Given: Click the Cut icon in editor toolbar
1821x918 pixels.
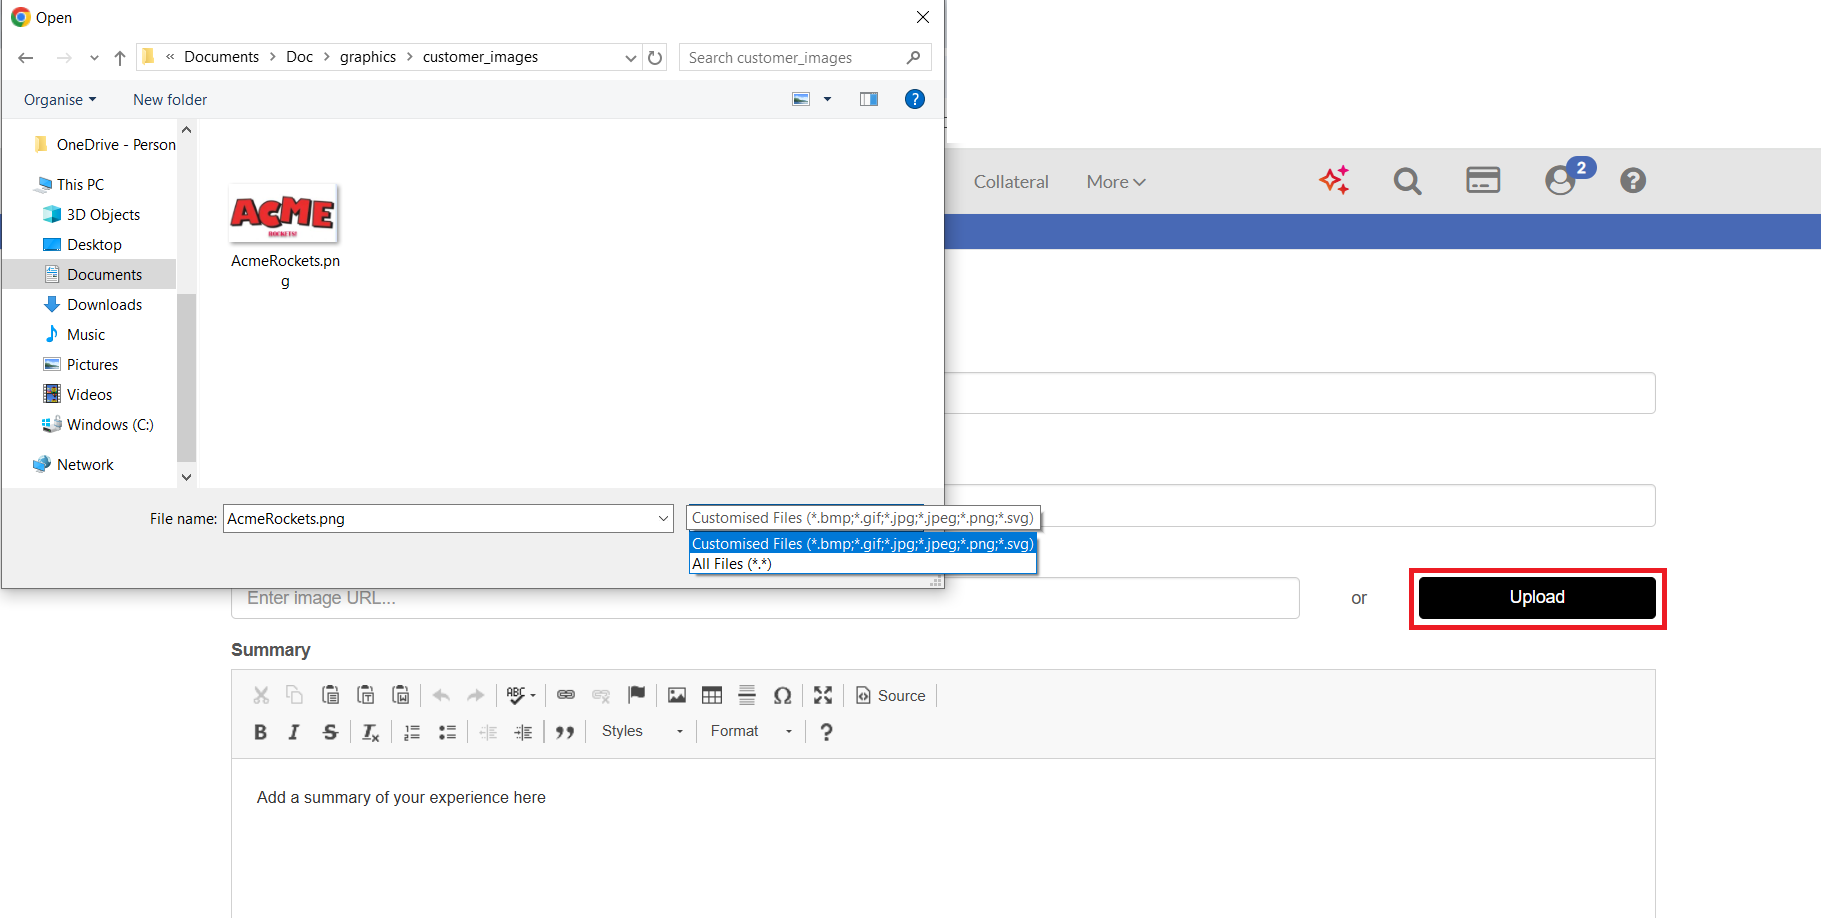Looking at the screenshot, I should point(261,695).
